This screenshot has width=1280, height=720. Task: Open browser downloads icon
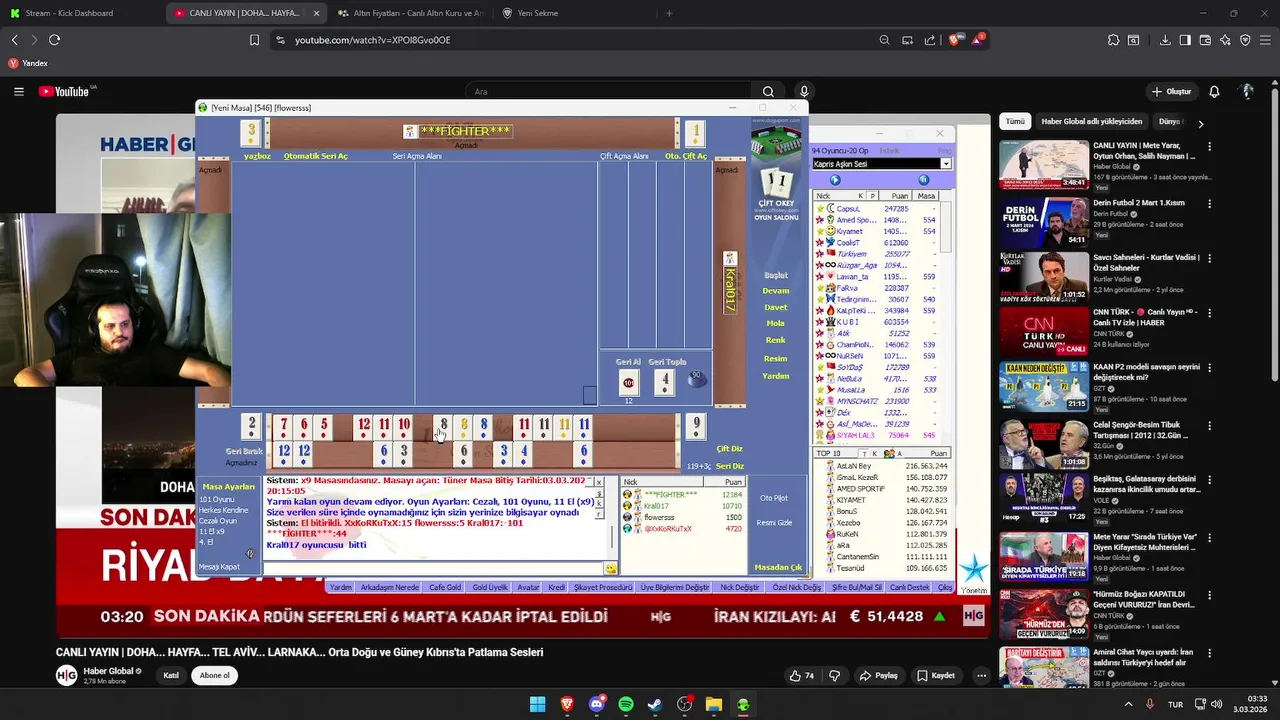pyautogui.click(x=1165, y=40)
